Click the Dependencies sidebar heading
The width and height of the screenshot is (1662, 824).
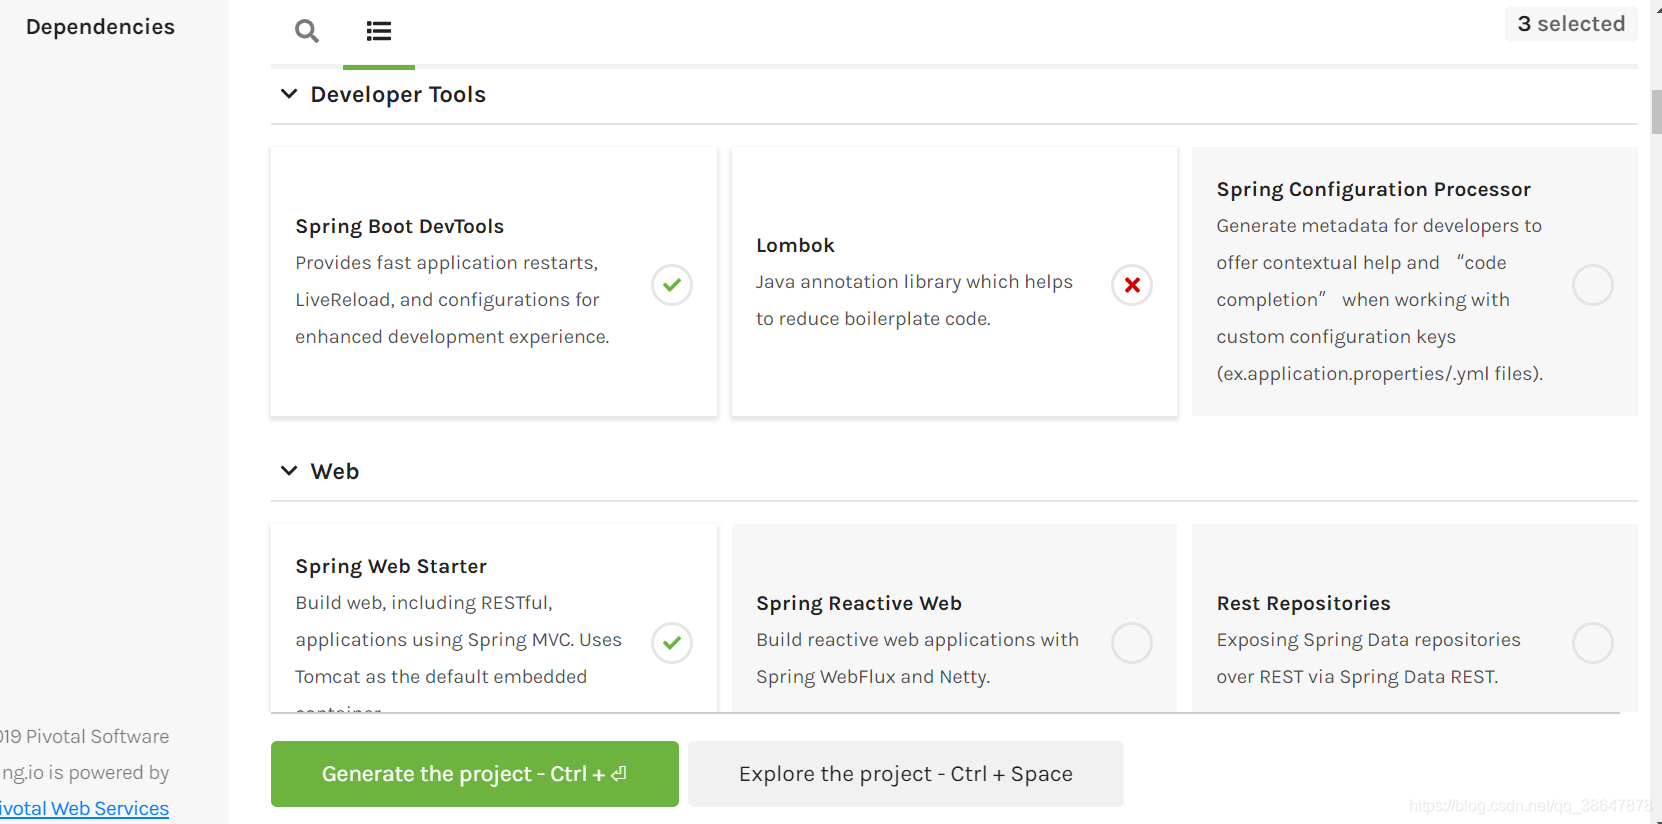coord(100,27)
